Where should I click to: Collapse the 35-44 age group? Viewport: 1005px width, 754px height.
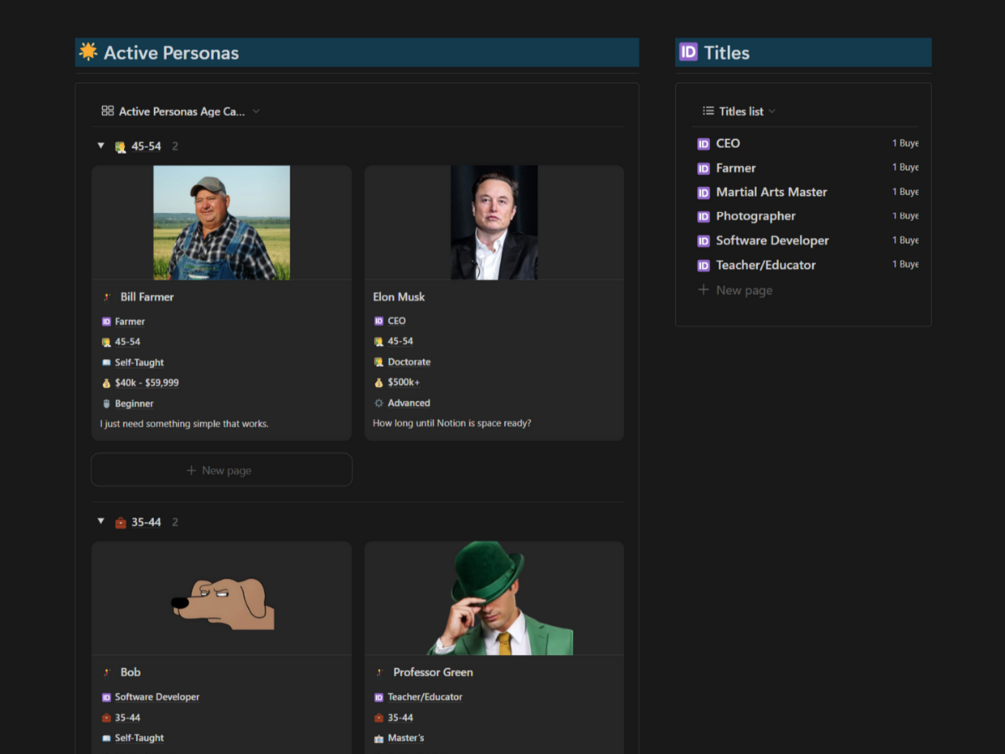[x=101, y=521]
